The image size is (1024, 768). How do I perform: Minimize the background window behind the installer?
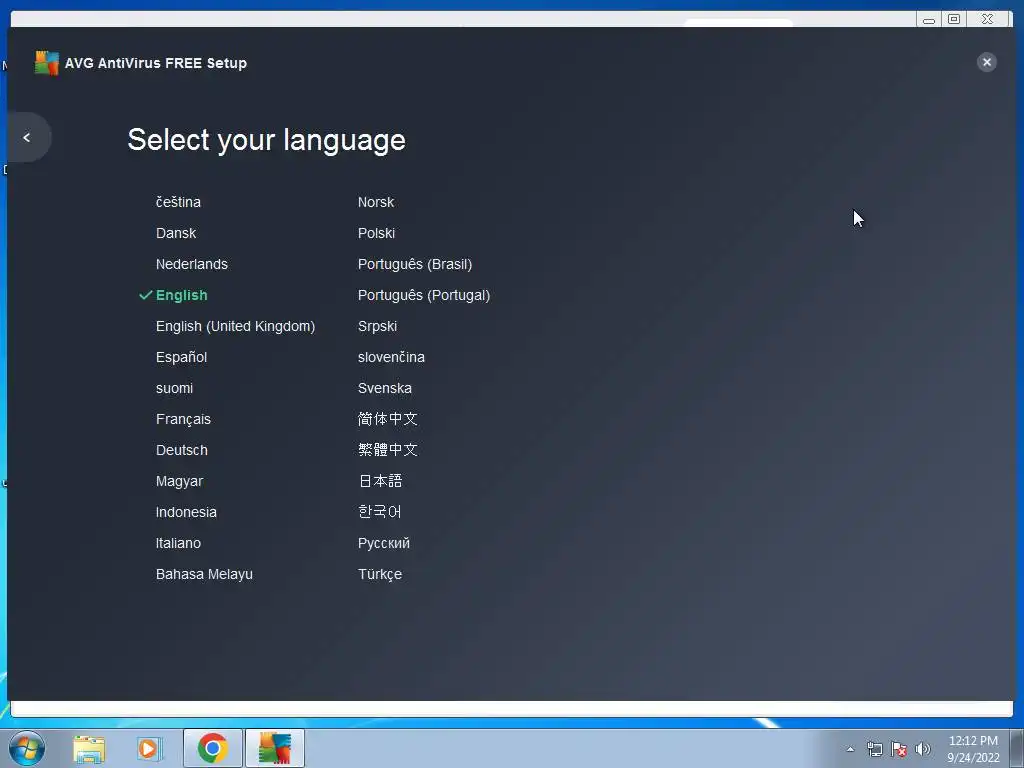click(x=929, y=20)
